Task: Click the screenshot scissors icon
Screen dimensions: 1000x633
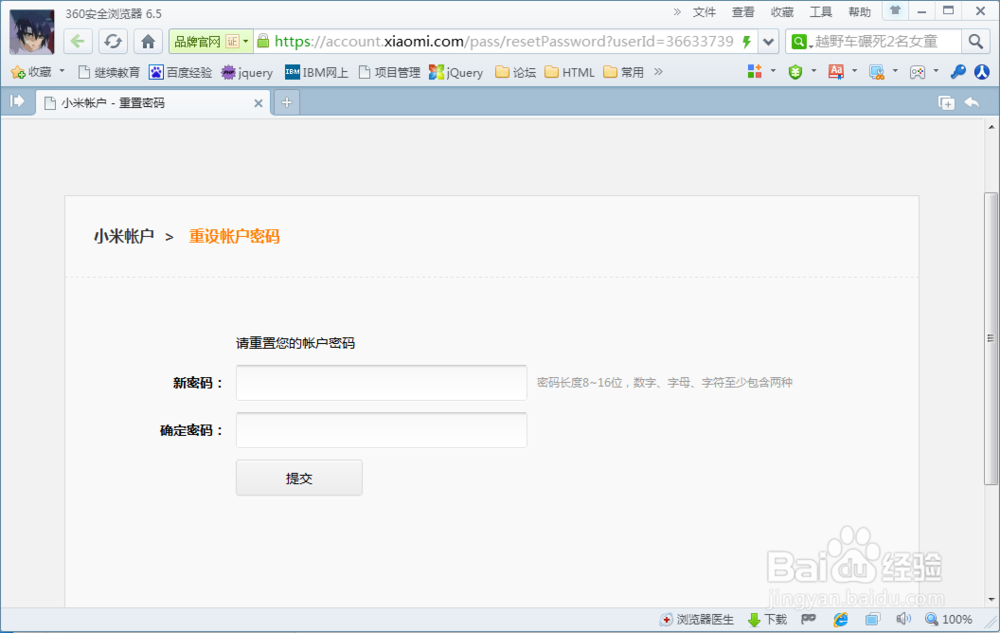Action: [877, 72]
